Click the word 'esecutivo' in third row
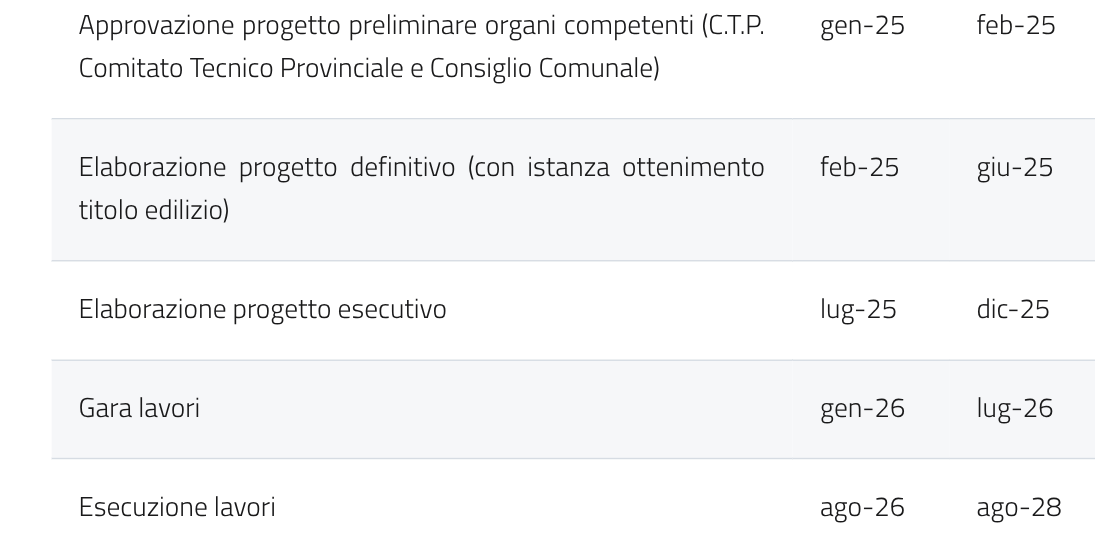Screen dimensions: 1095x552 (x=392, y=310)
